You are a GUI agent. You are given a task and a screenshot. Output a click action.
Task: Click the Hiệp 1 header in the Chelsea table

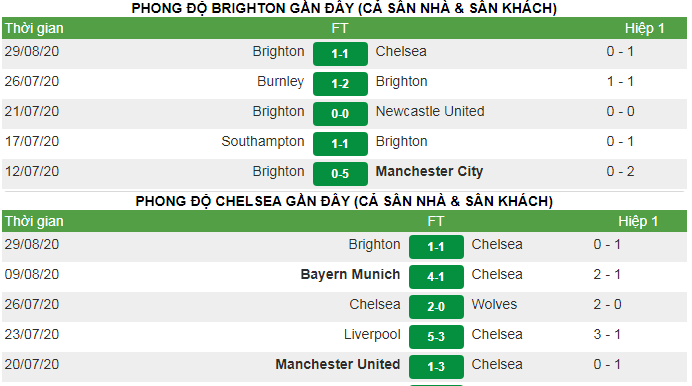pyautogui.click(x=638, y=221)
